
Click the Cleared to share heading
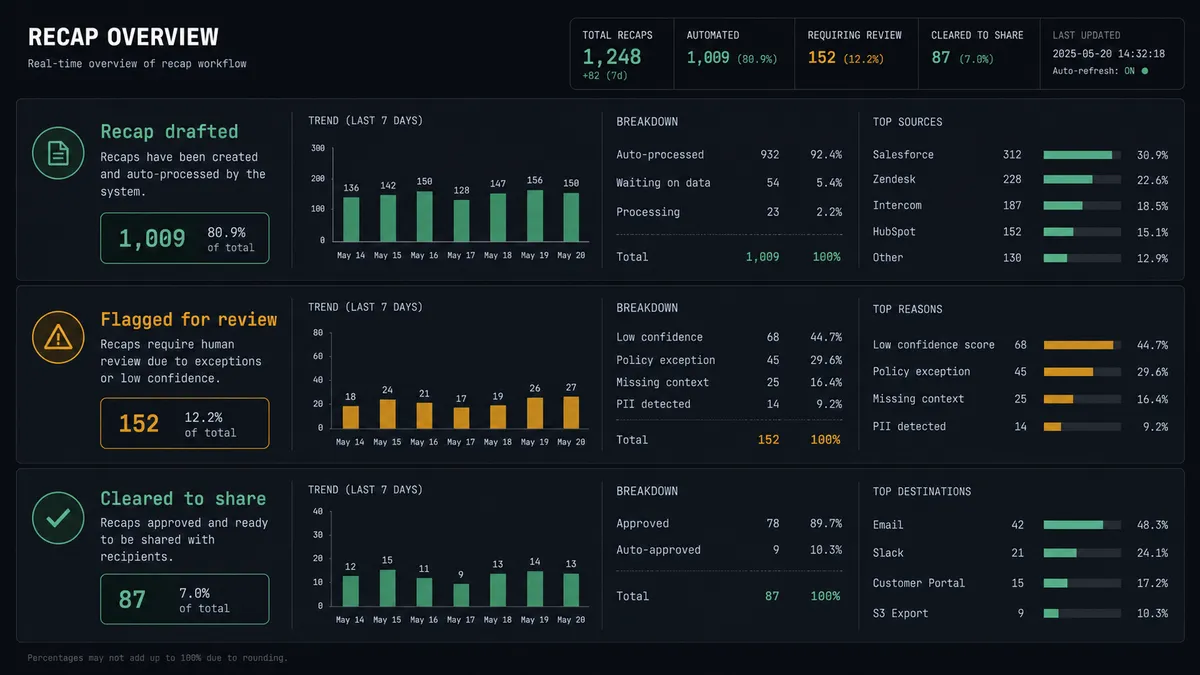183,499
